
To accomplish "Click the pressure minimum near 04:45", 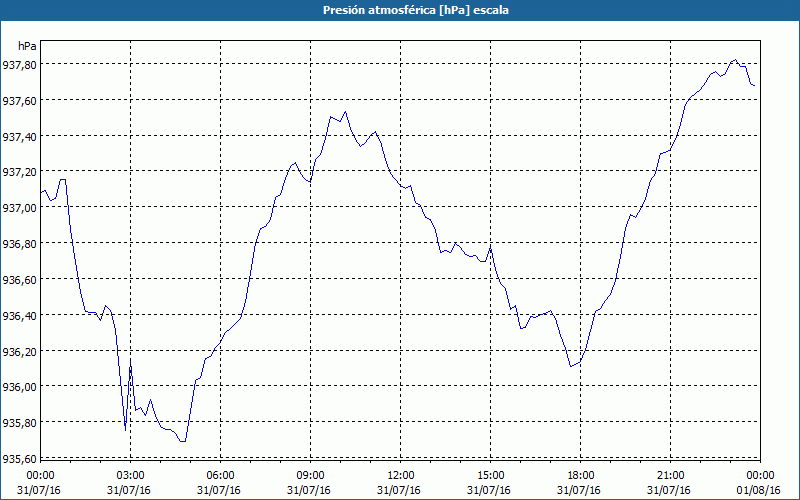I will (x=183, y=441).
